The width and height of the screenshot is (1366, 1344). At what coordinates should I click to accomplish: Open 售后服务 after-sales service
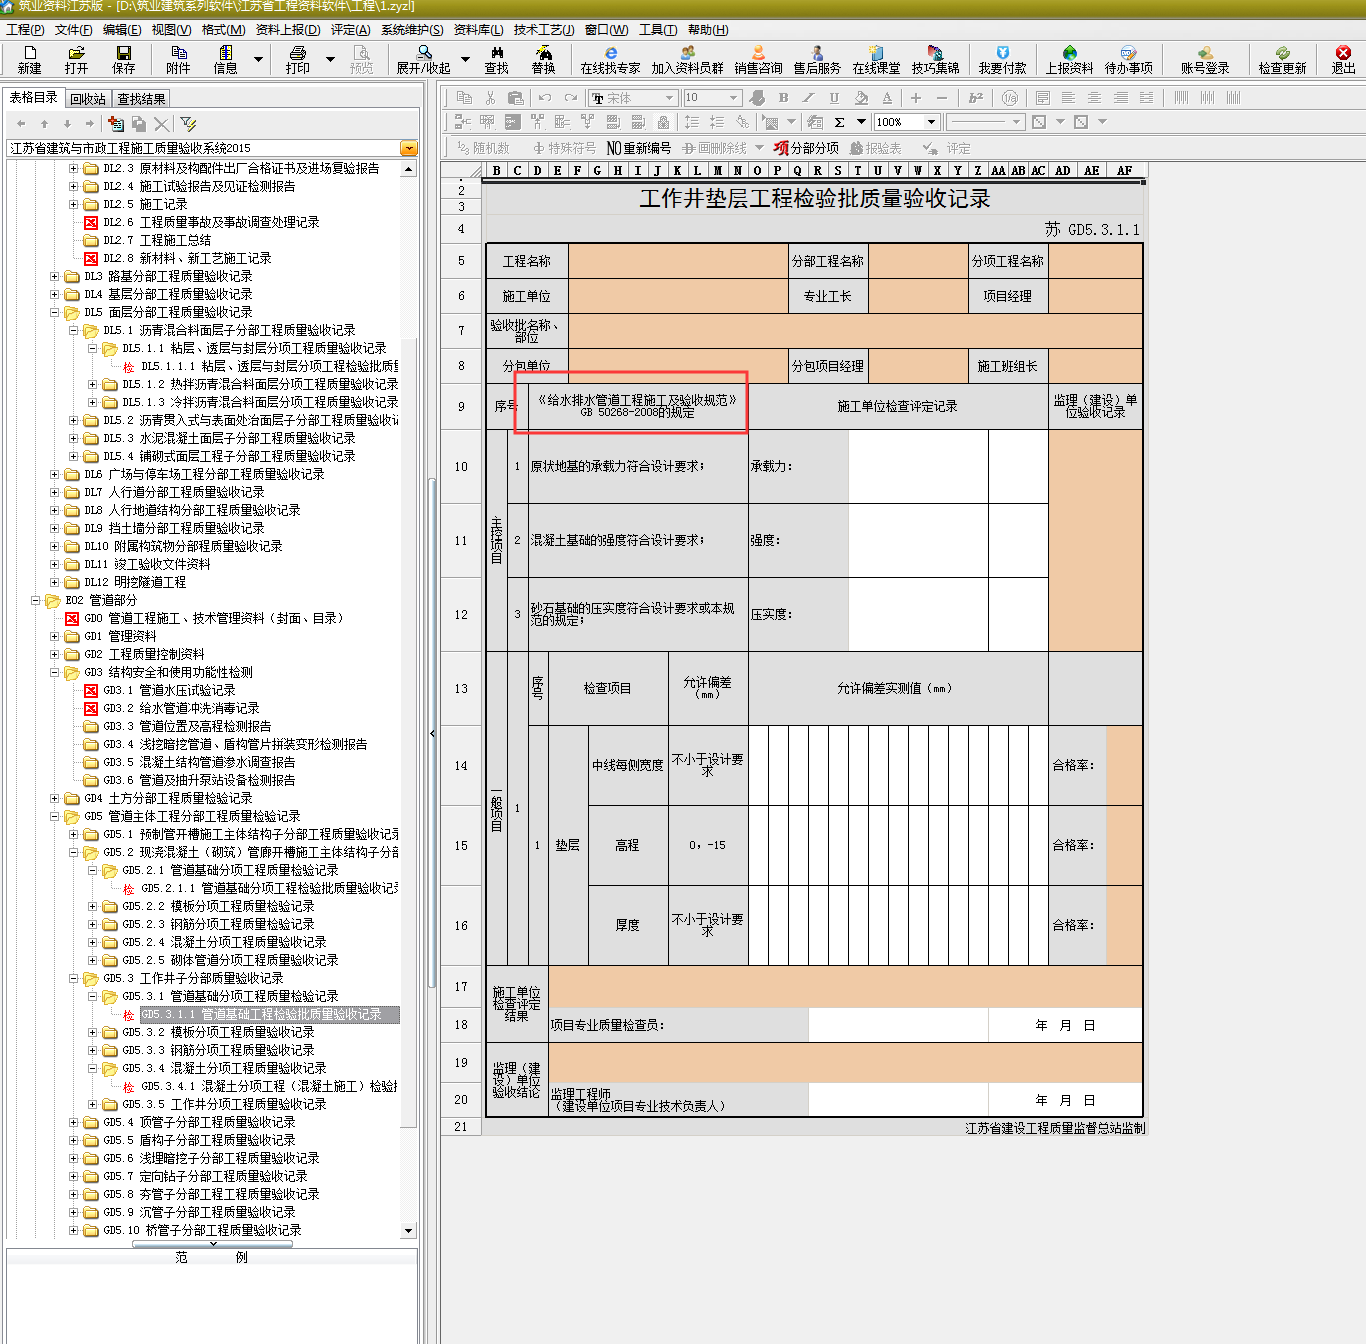click(817, 59)
